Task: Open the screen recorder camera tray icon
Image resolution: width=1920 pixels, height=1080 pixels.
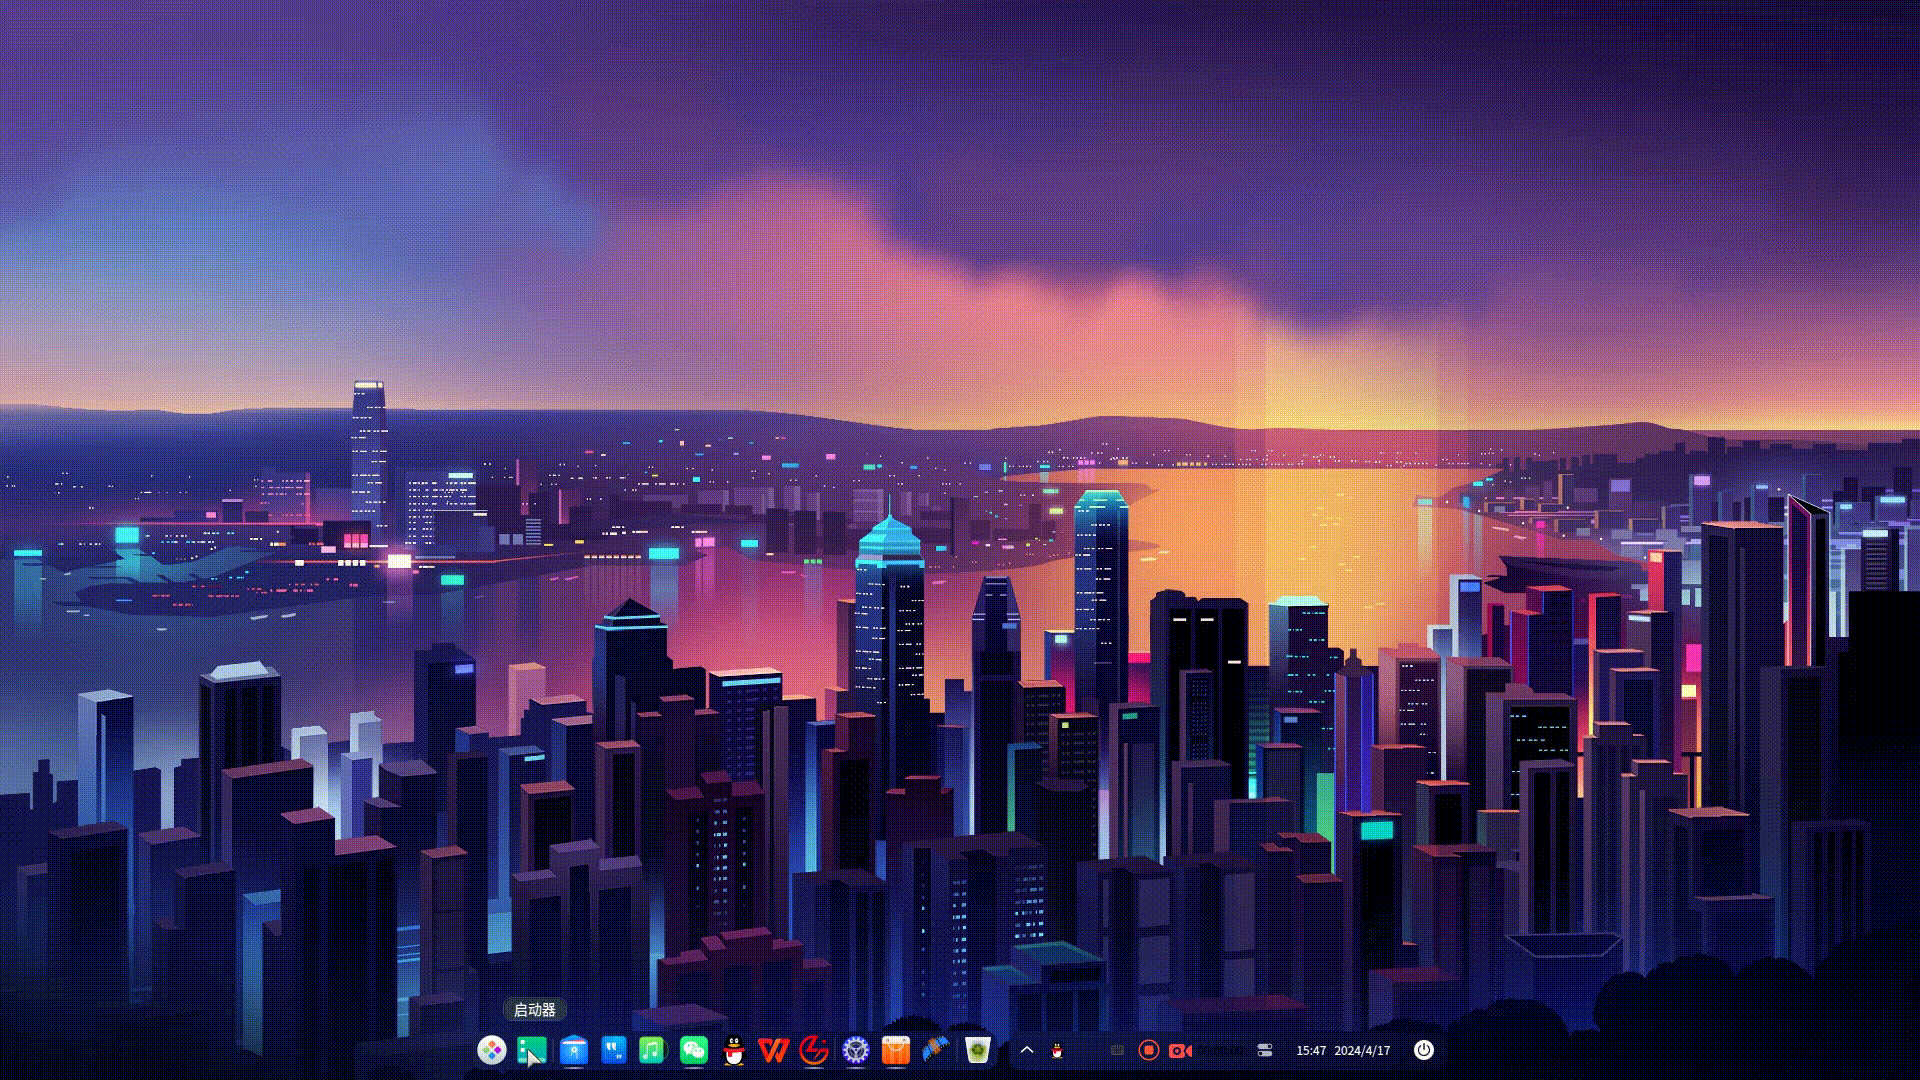Action: (1180, 1051)
